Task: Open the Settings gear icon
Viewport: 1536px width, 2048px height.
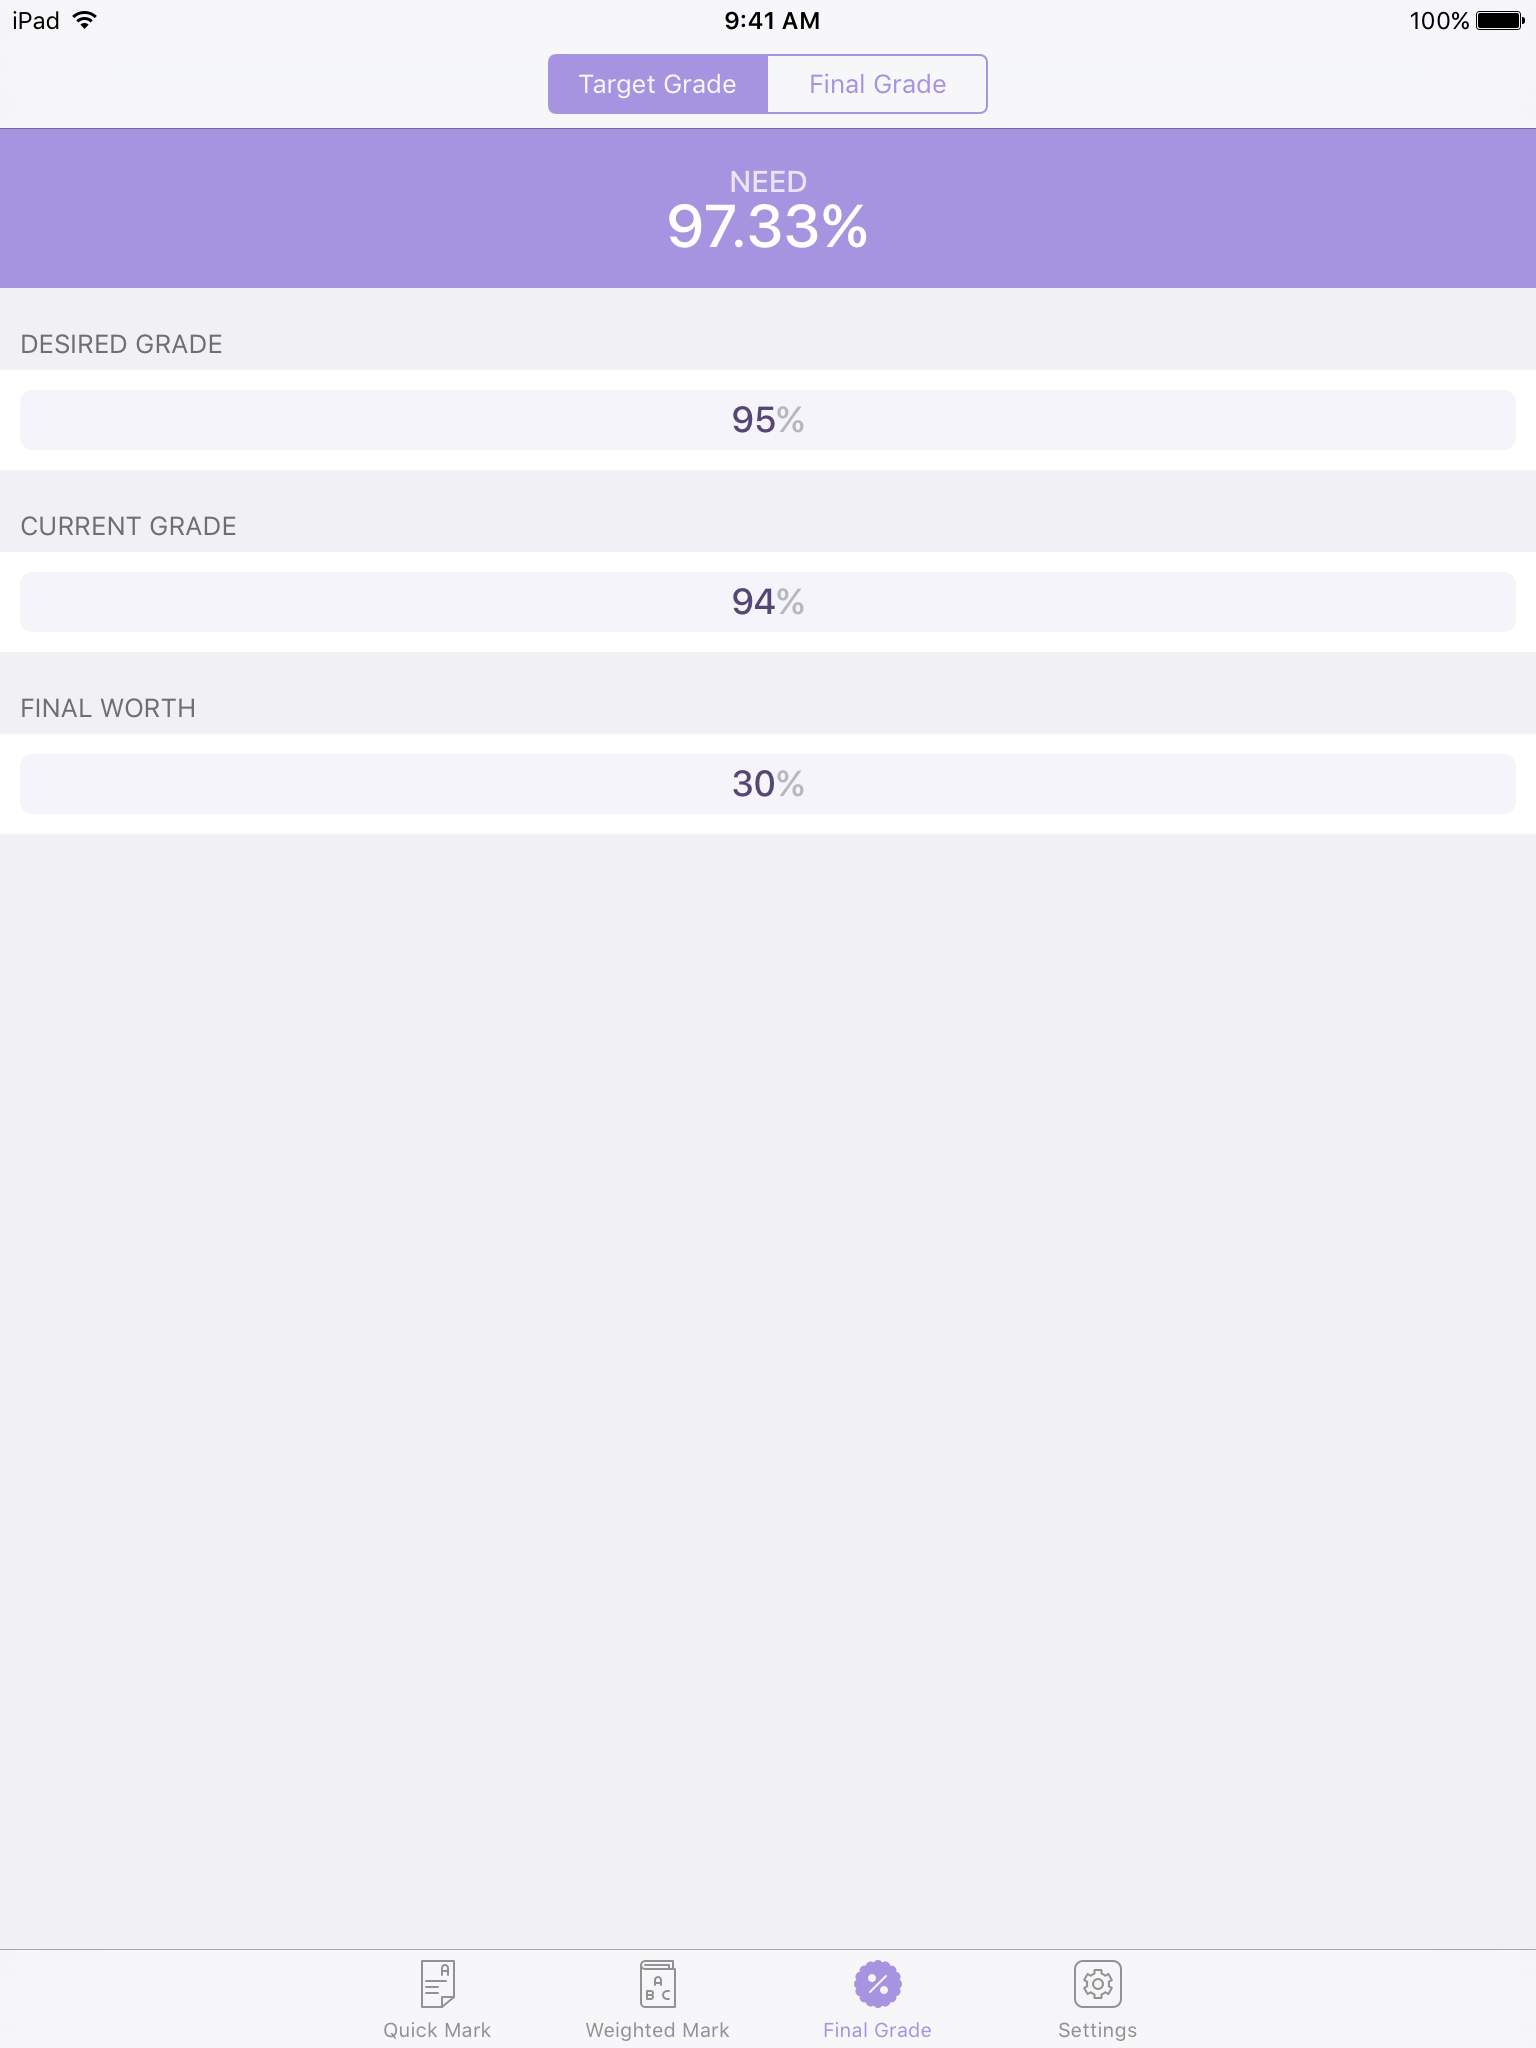Action: (1097, 1983)
